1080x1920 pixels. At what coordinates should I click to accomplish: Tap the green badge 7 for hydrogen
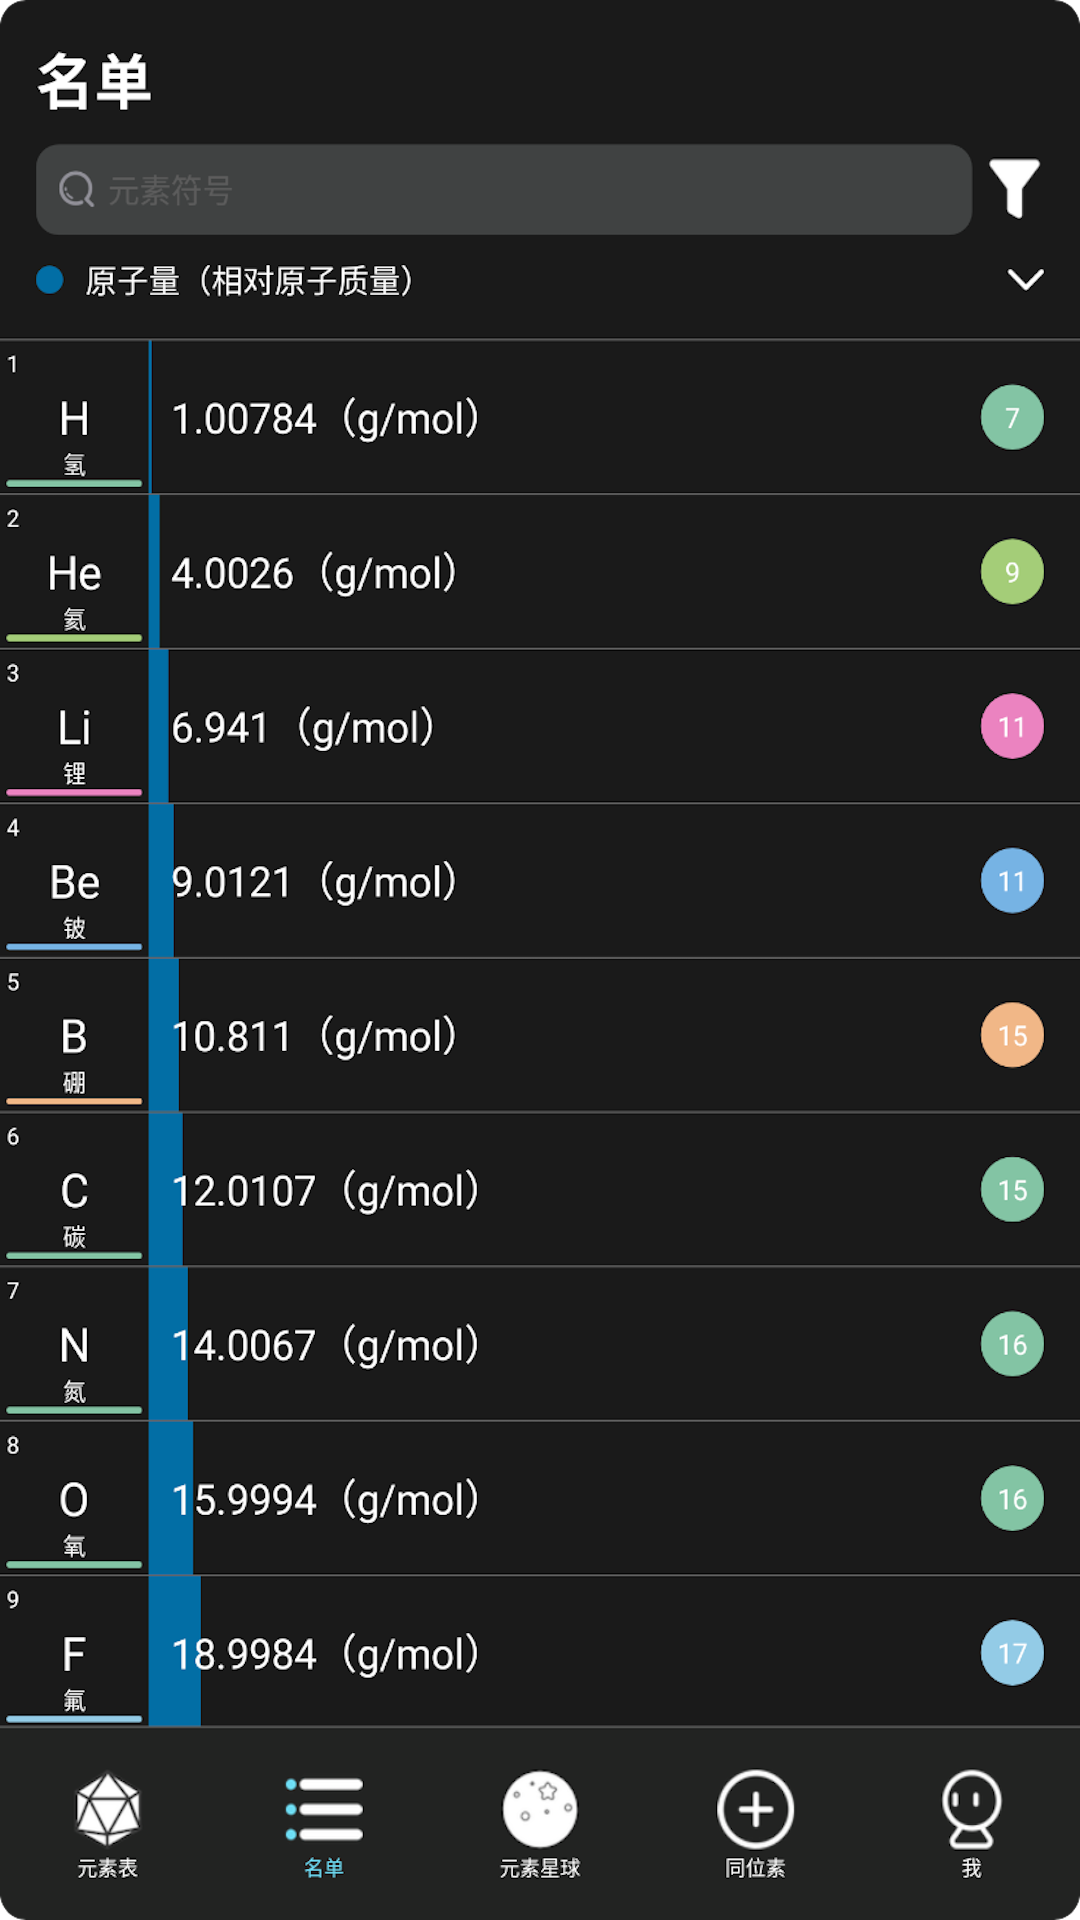(1012, 417)
